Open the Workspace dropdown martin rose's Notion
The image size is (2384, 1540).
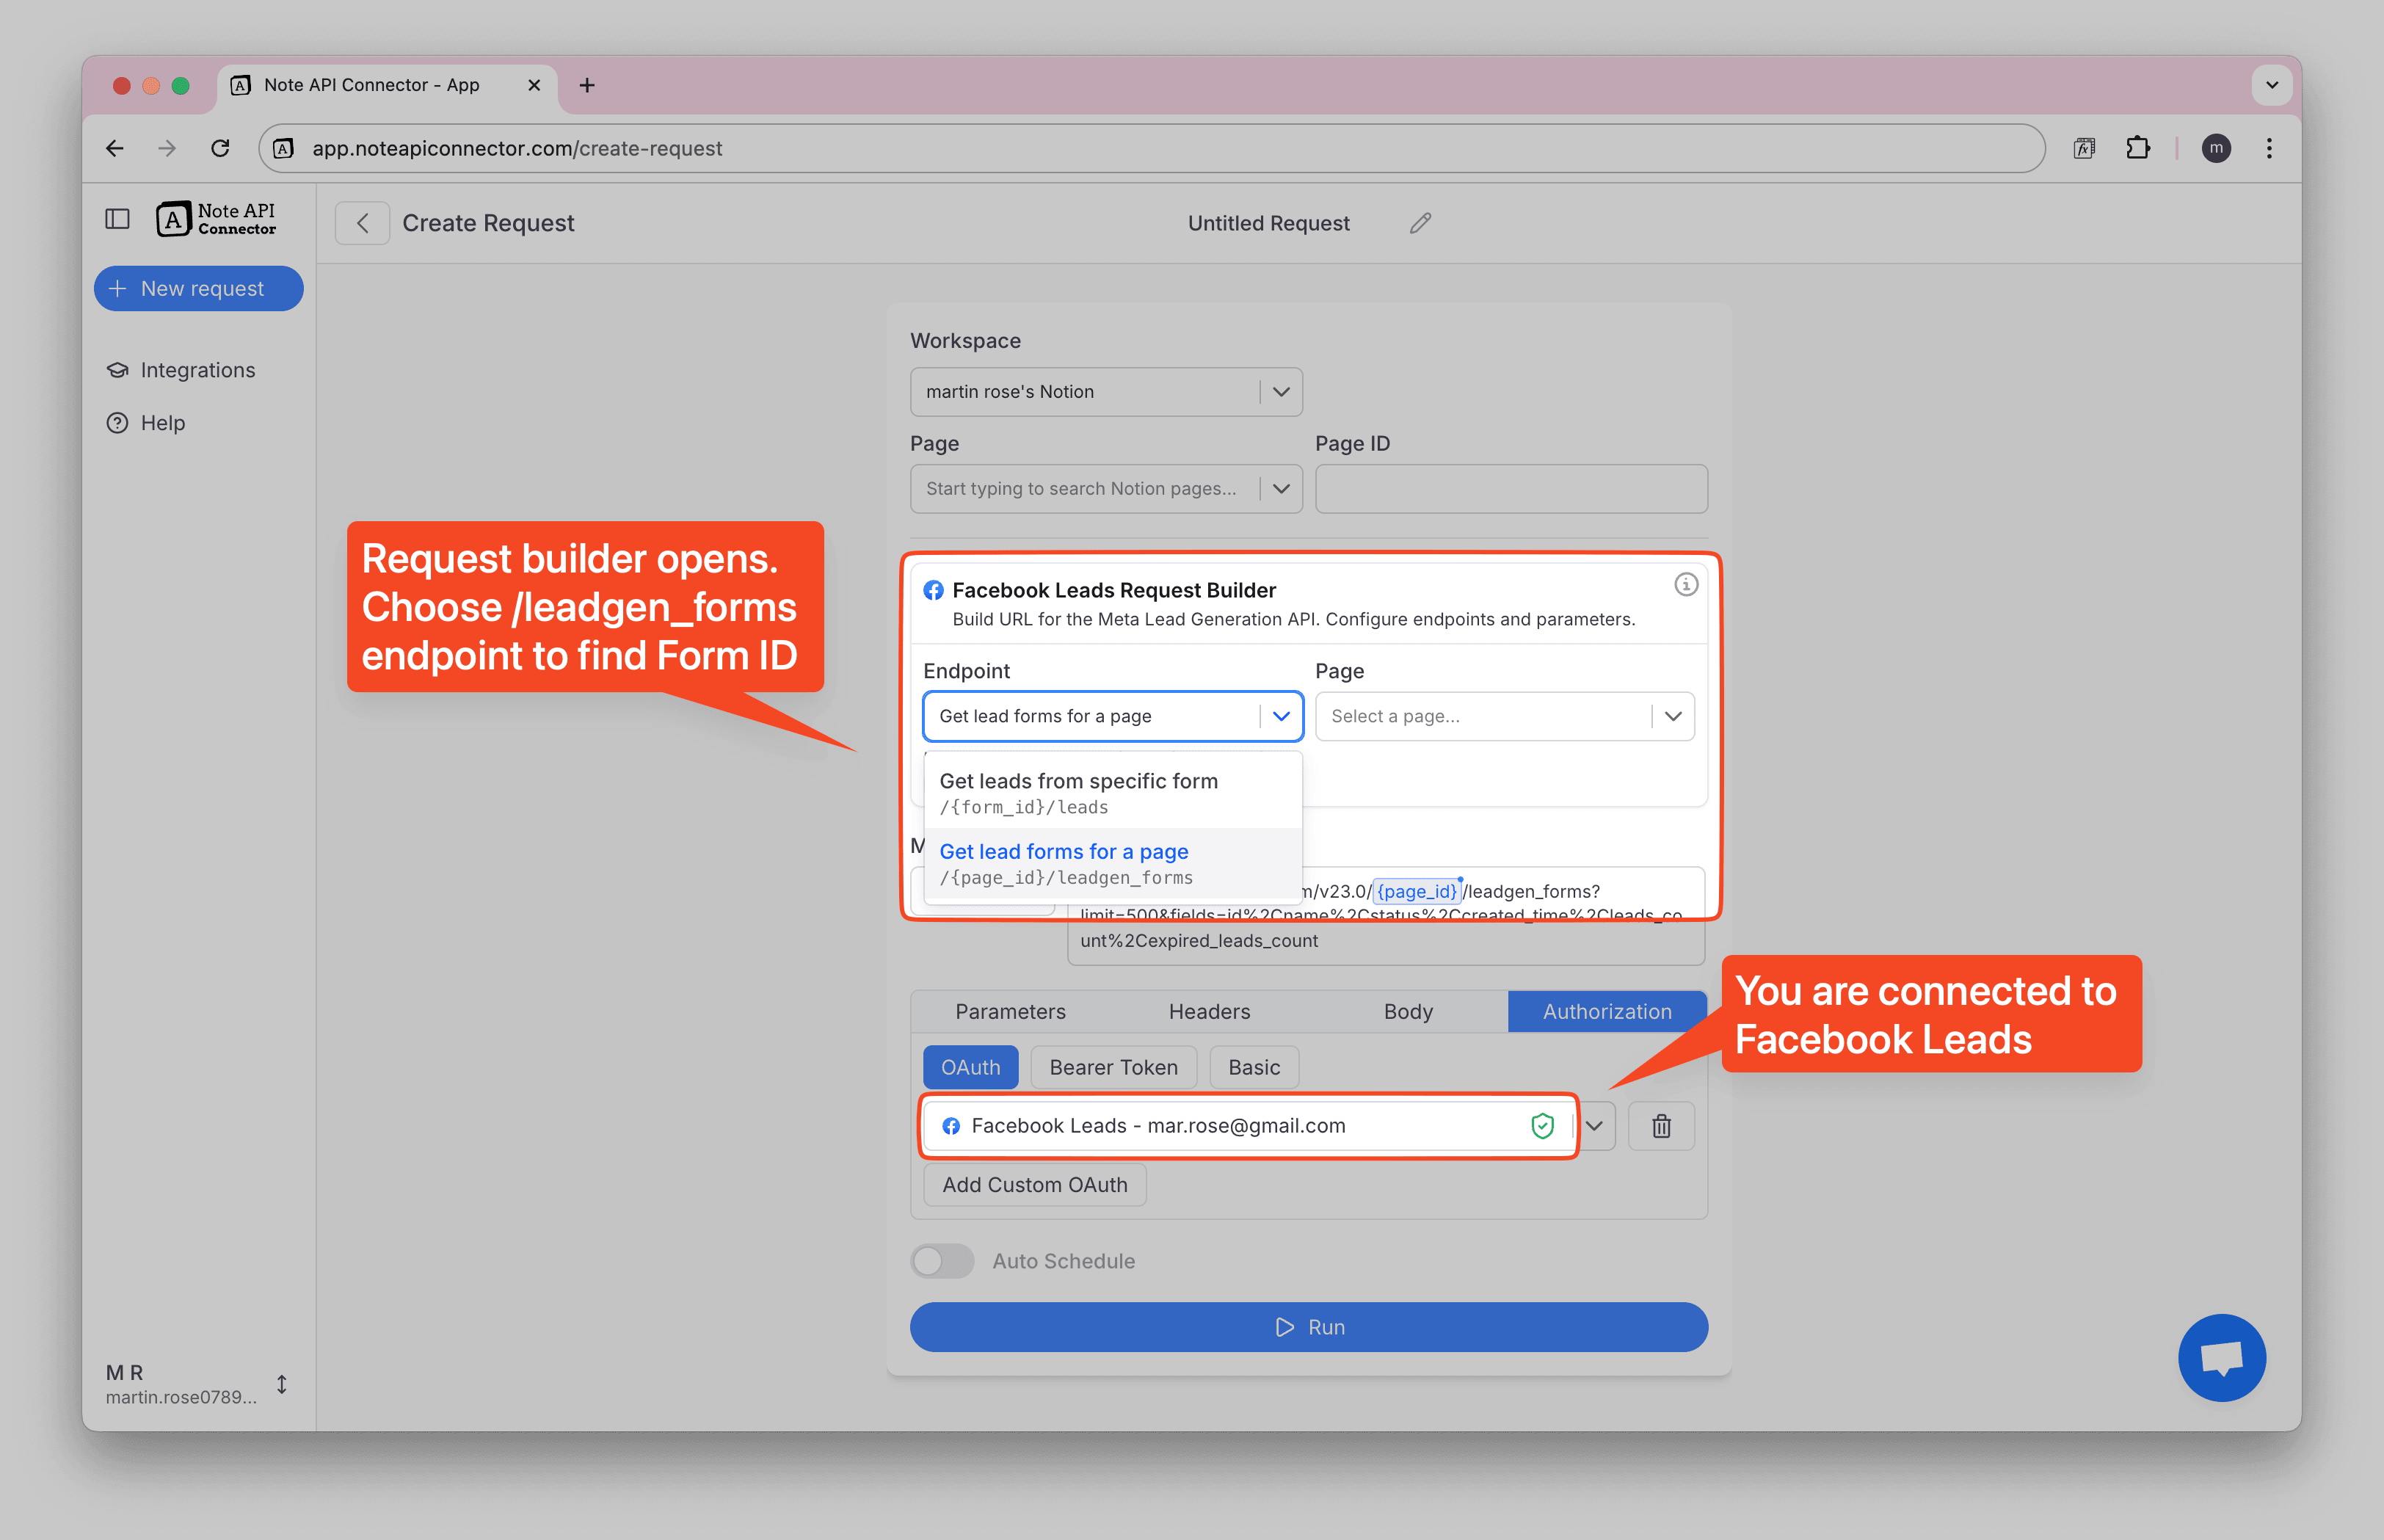point(1106,392)
